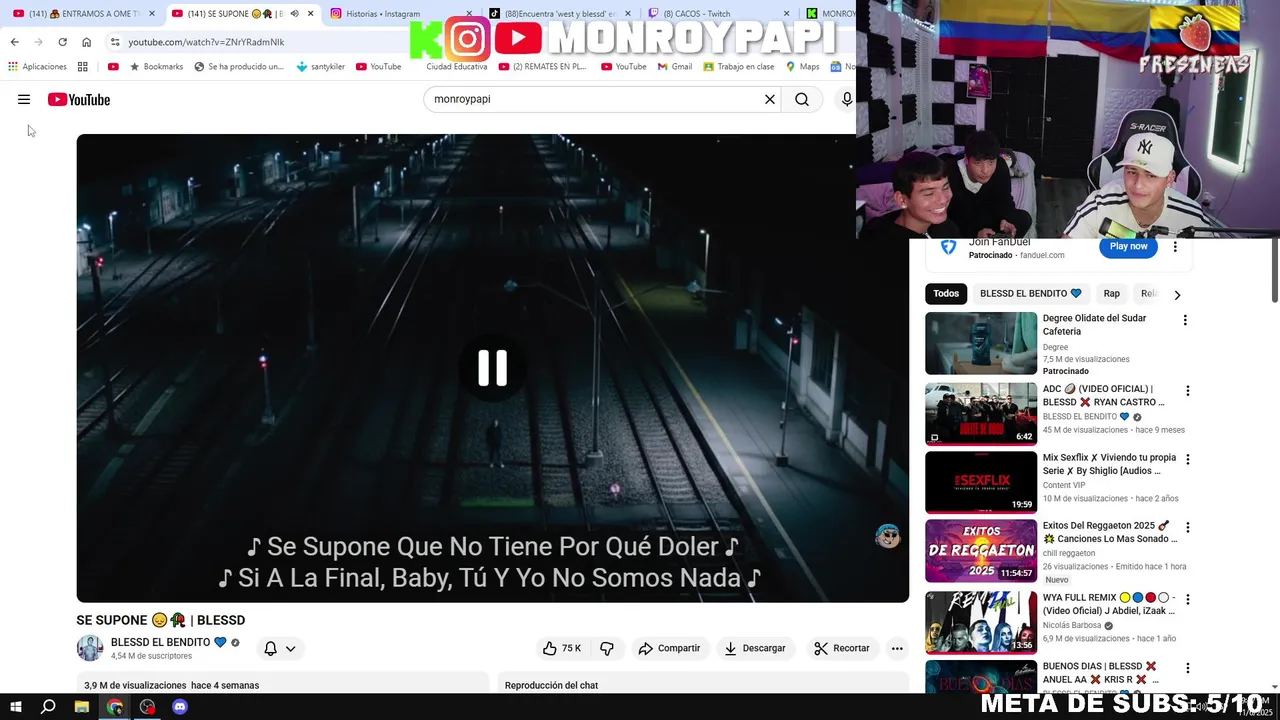The height and width of the screenshot is (720, 1280).
Task: Open the Gmail bookmark
Action: click(x=675, y=67)
